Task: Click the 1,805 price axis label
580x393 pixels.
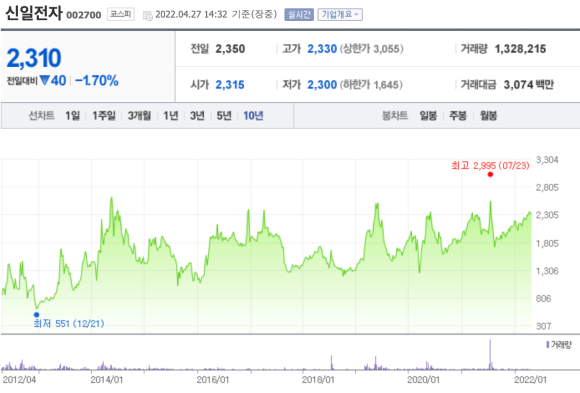Action: 547,243
